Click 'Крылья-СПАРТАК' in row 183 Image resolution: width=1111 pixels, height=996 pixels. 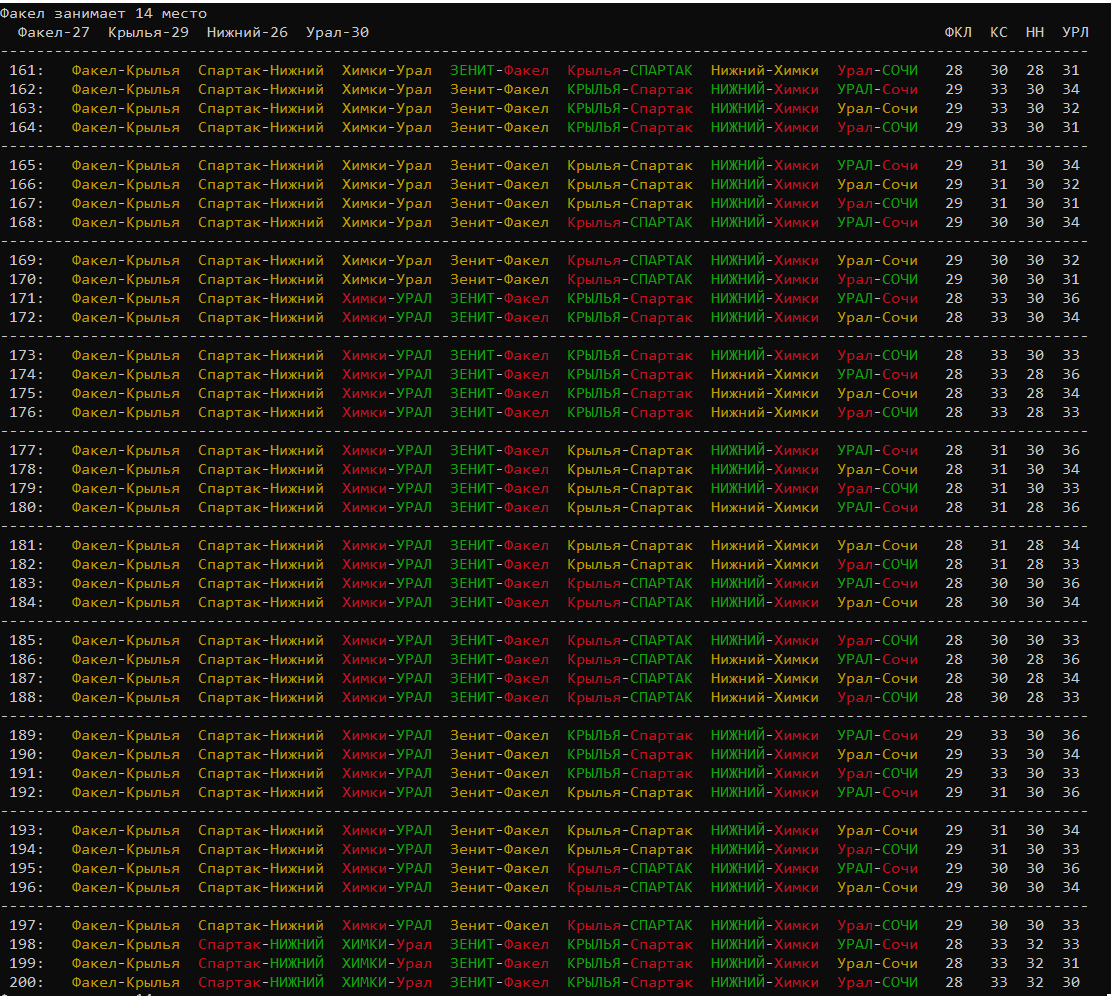coord(630,584)
